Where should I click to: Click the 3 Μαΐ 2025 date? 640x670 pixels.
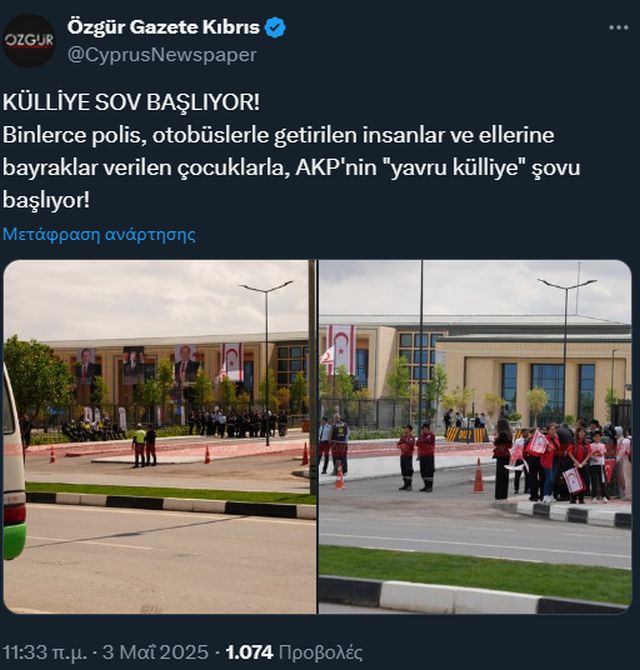pyautogui.click(x=156, y=652)
